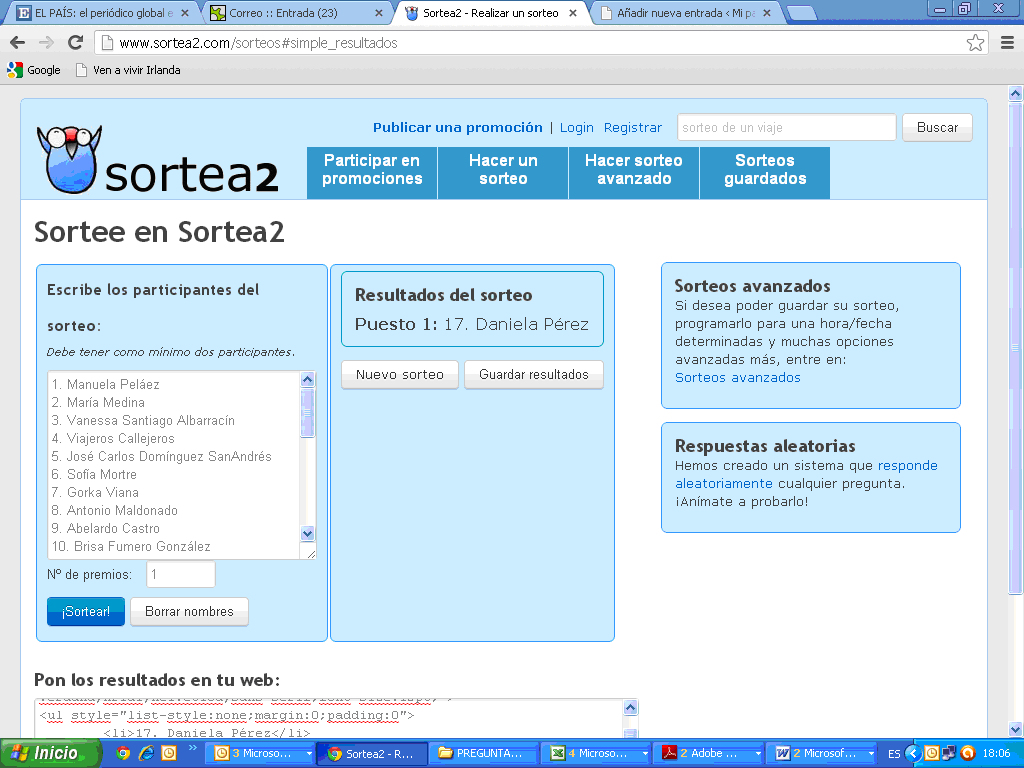Click the Guardar resultados button
This screenshot has height=768, width=1024.
(x=533, y=375)
